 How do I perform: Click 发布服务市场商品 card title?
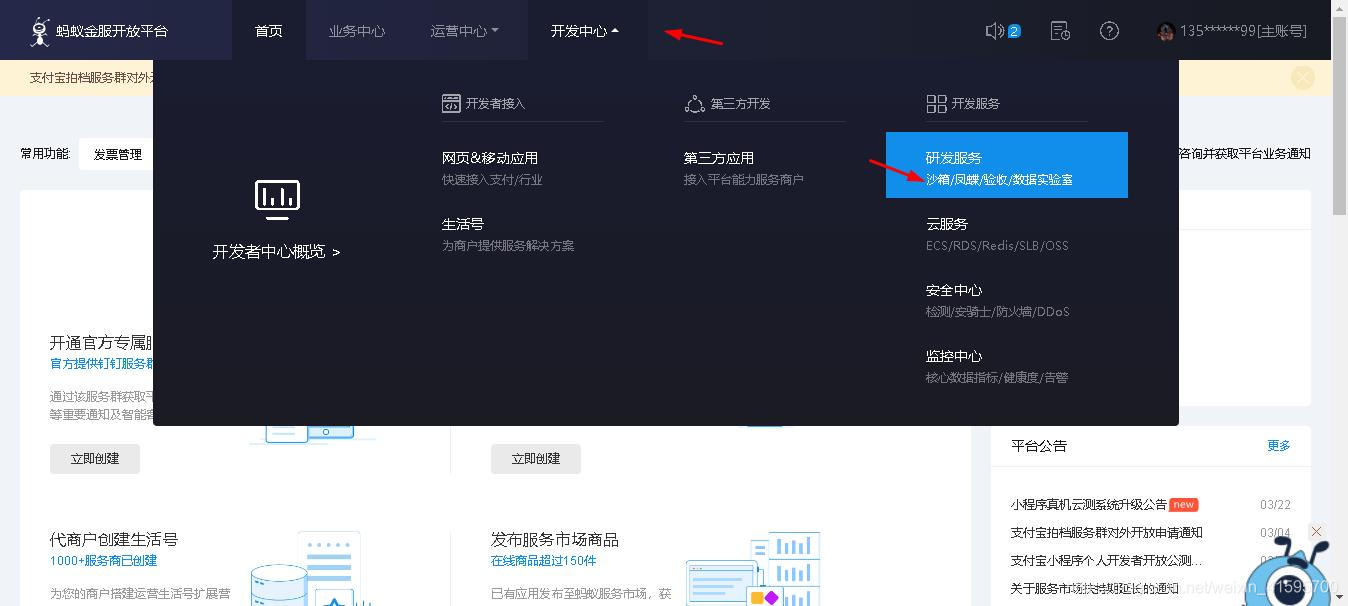coord(555,540)
